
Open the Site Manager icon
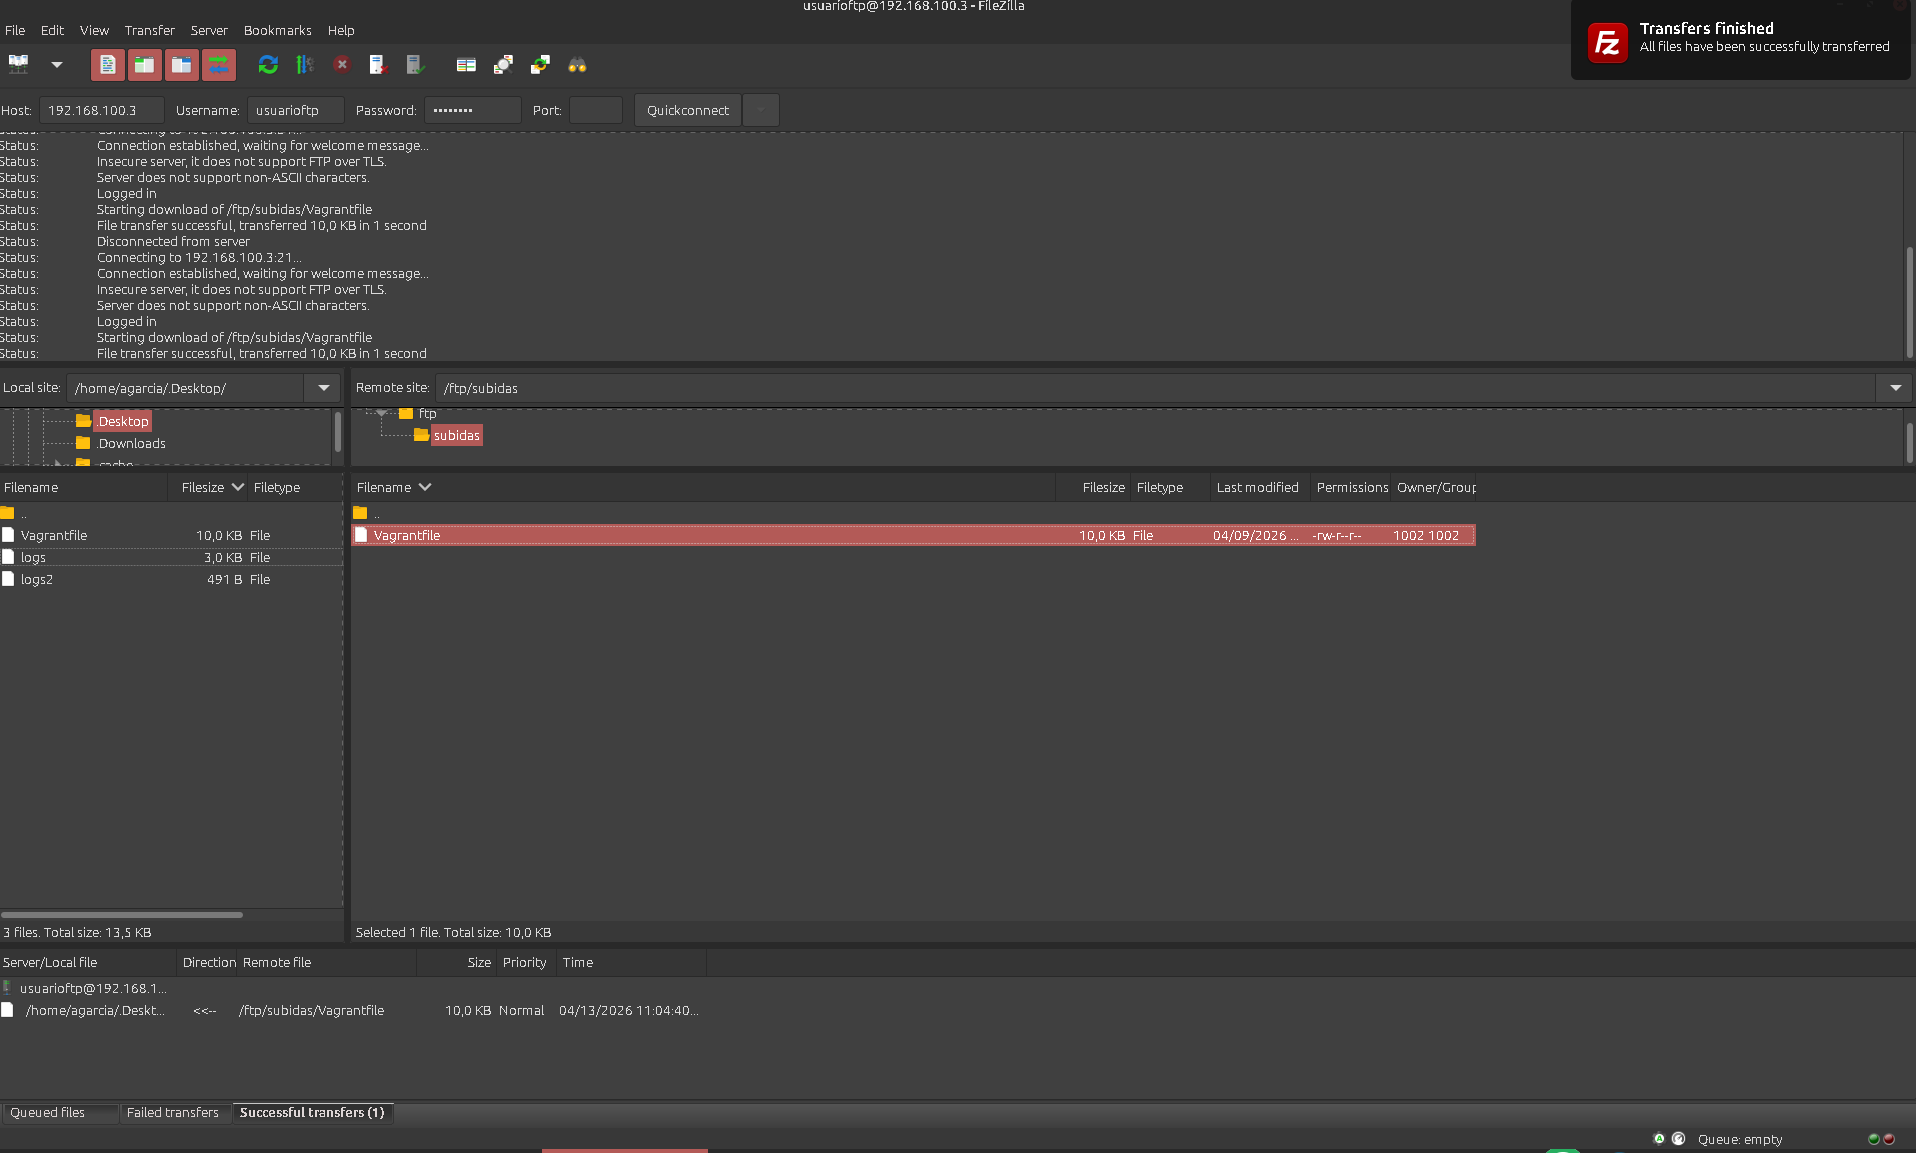tap(19, 65)
